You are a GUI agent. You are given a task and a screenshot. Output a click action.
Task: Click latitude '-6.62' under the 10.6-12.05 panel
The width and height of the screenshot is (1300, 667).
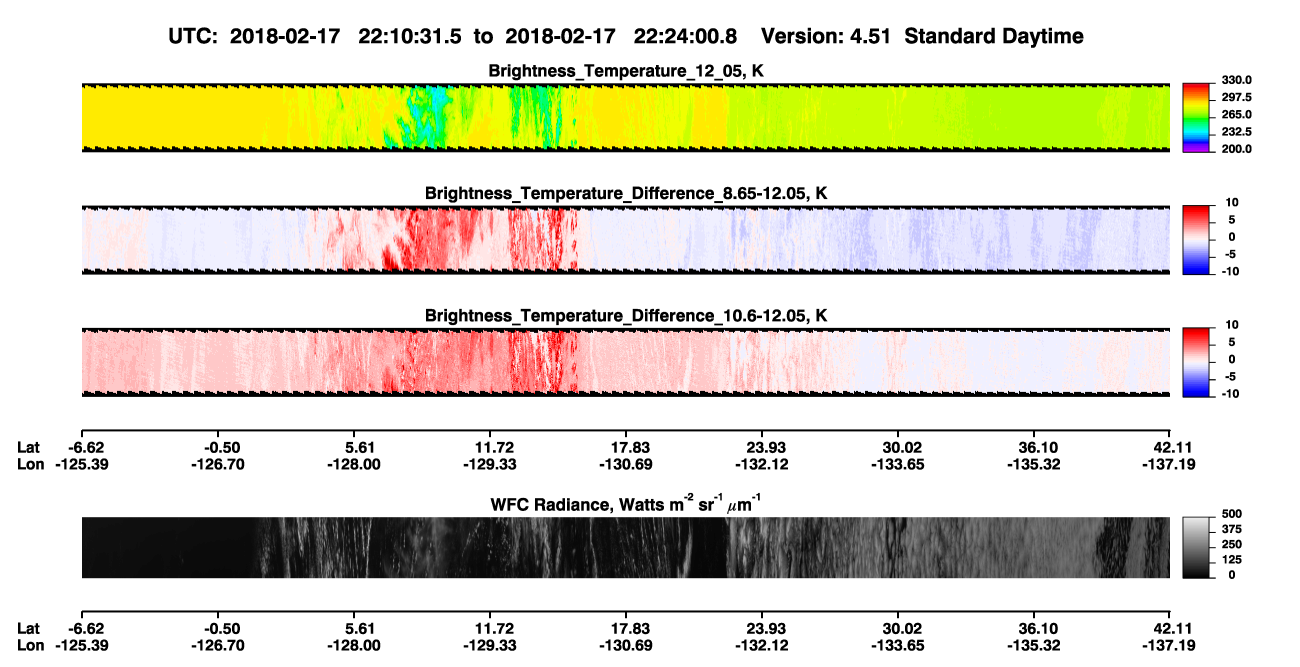[x=87, y=447]
